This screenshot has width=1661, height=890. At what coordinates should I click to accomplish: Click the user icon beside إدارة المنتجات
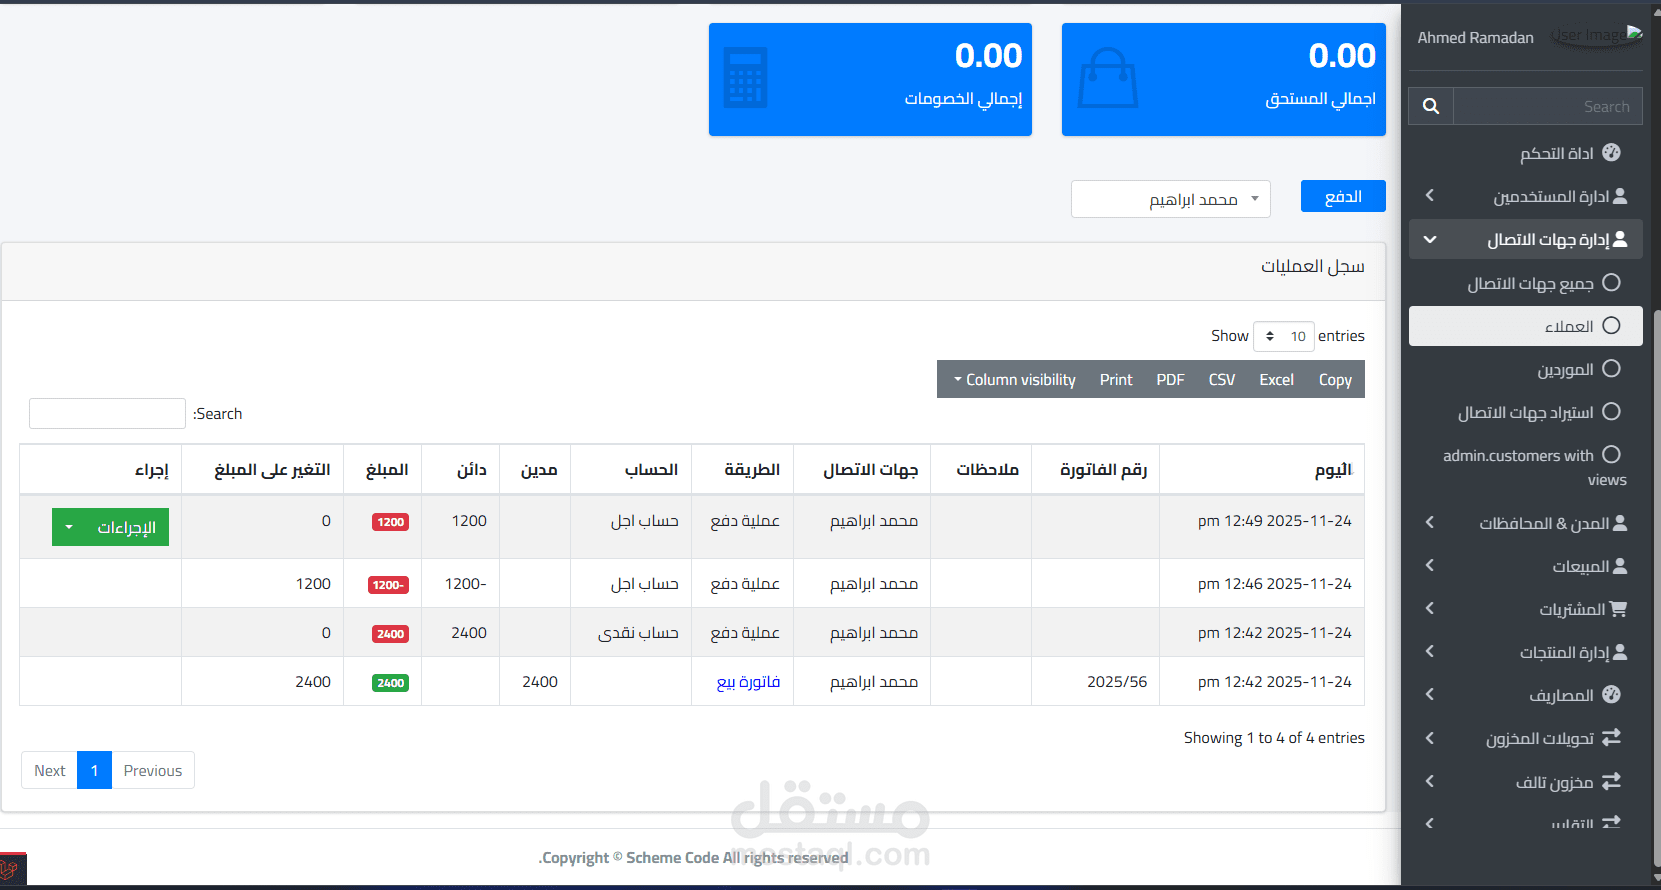click(x=1620, y=652)
